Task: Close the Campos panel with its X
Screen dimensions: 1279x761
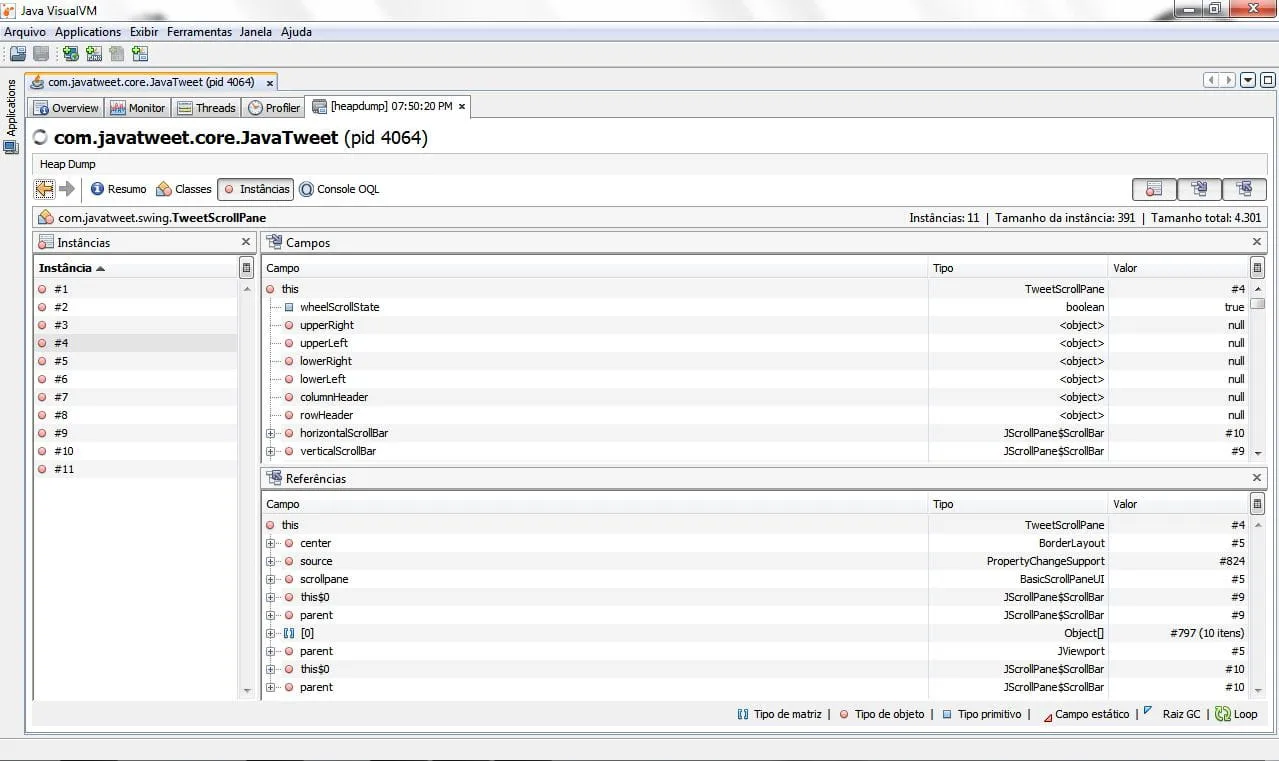Action: click(1257, 242)
